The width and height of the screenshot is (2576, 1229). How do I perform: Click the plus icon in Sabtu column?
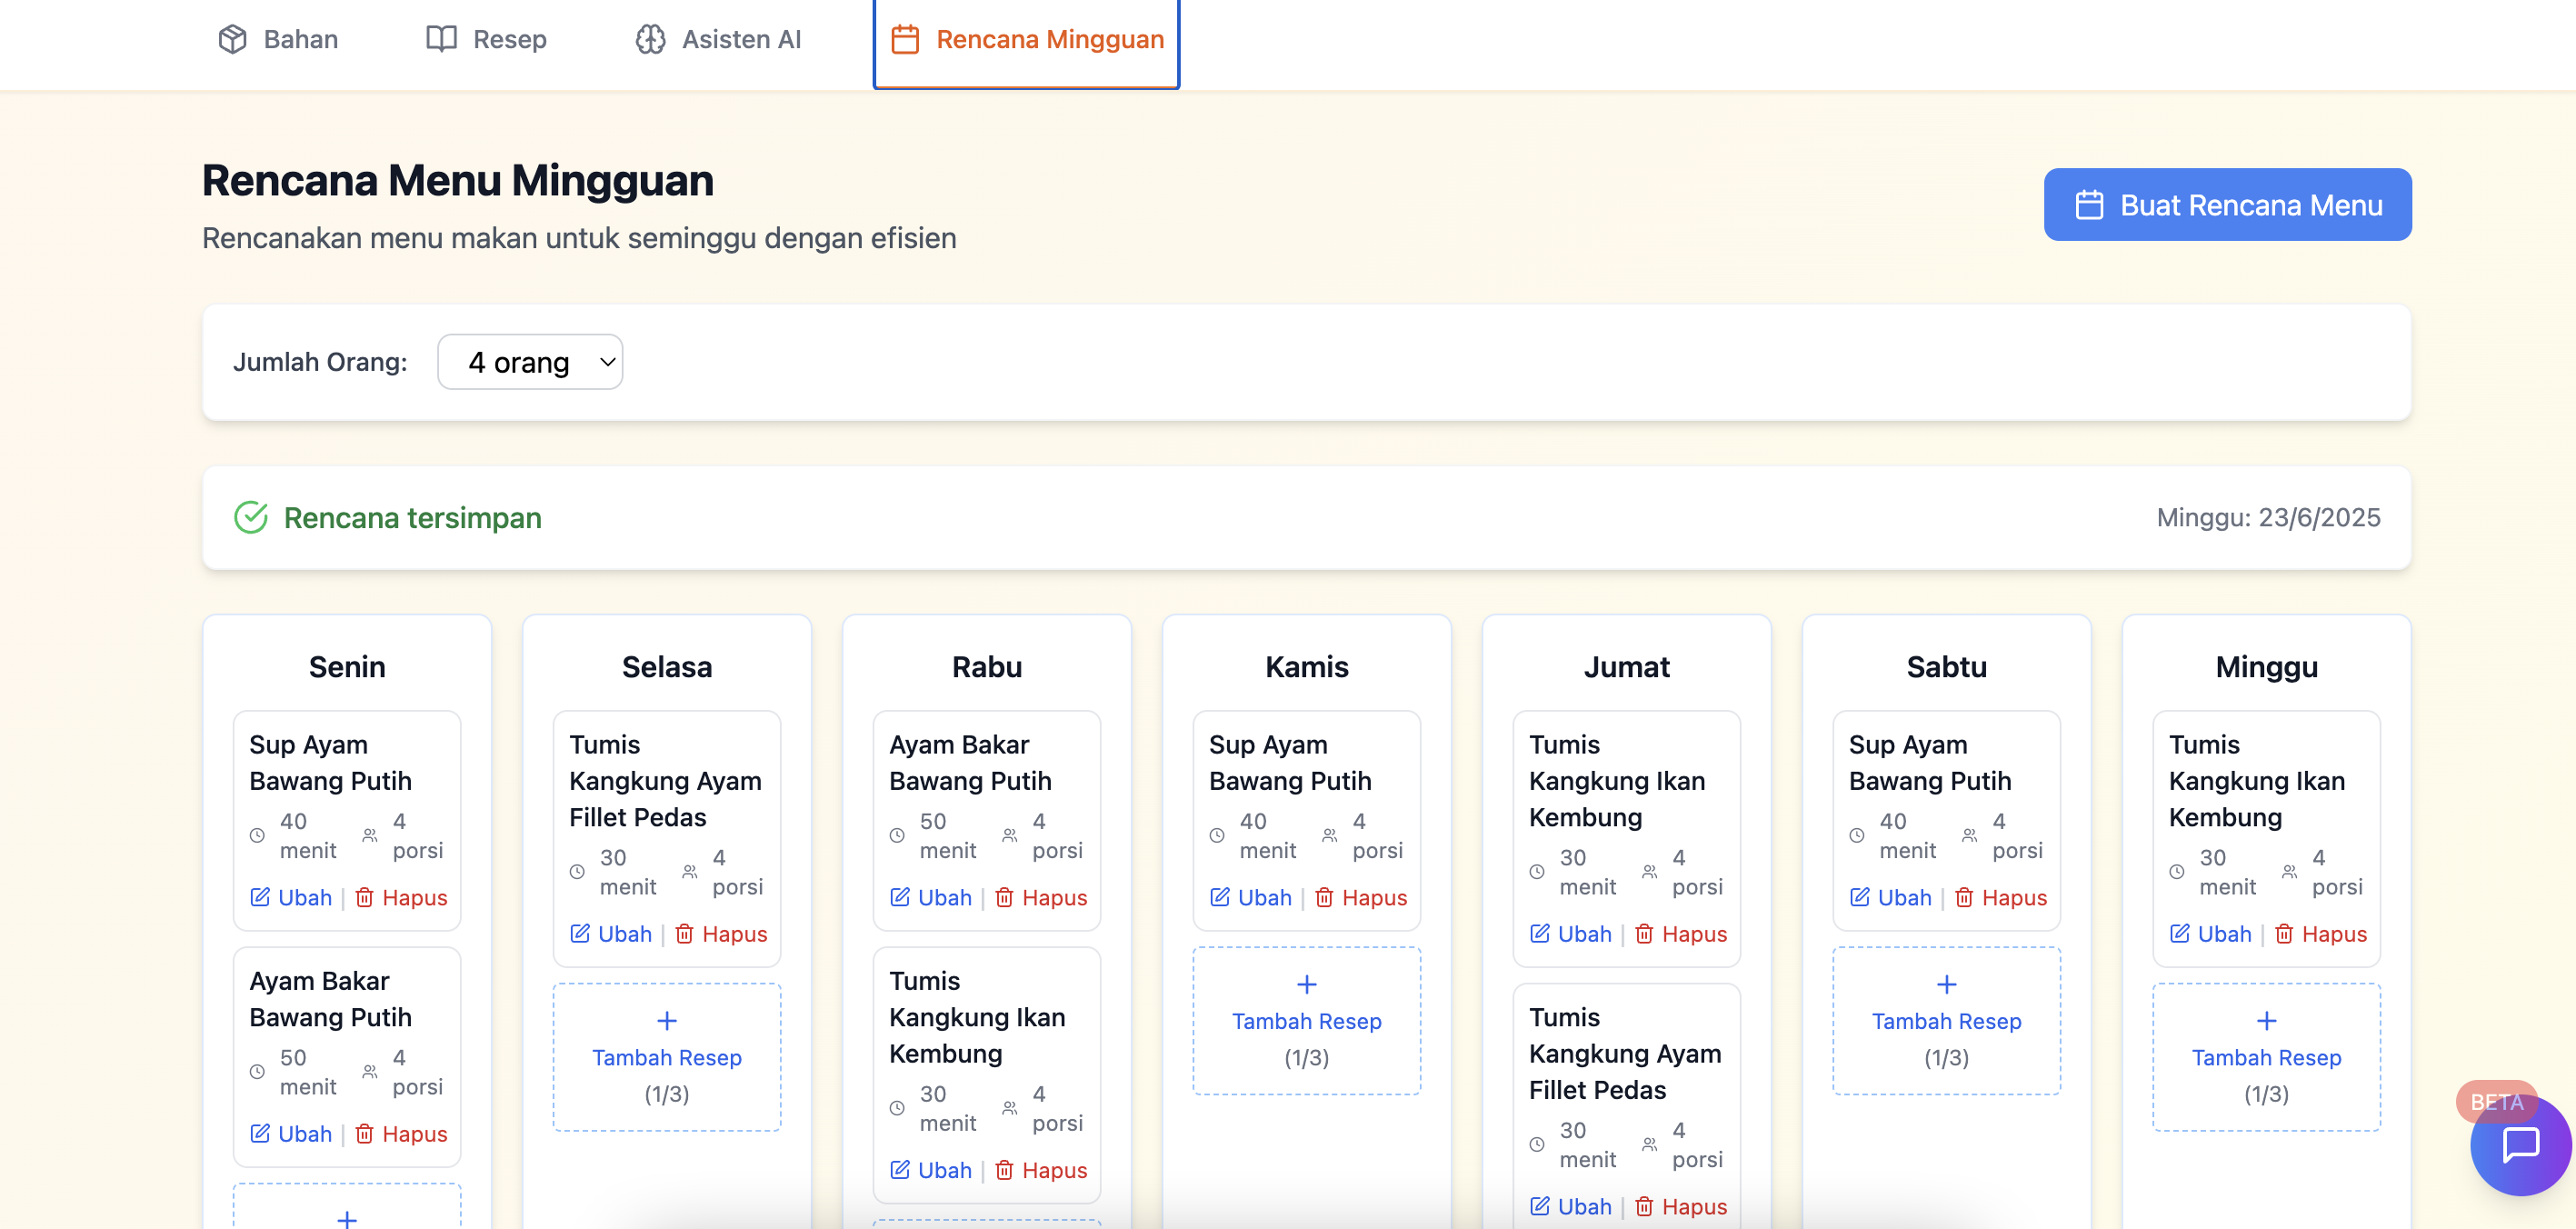[x=1946, y=984]
